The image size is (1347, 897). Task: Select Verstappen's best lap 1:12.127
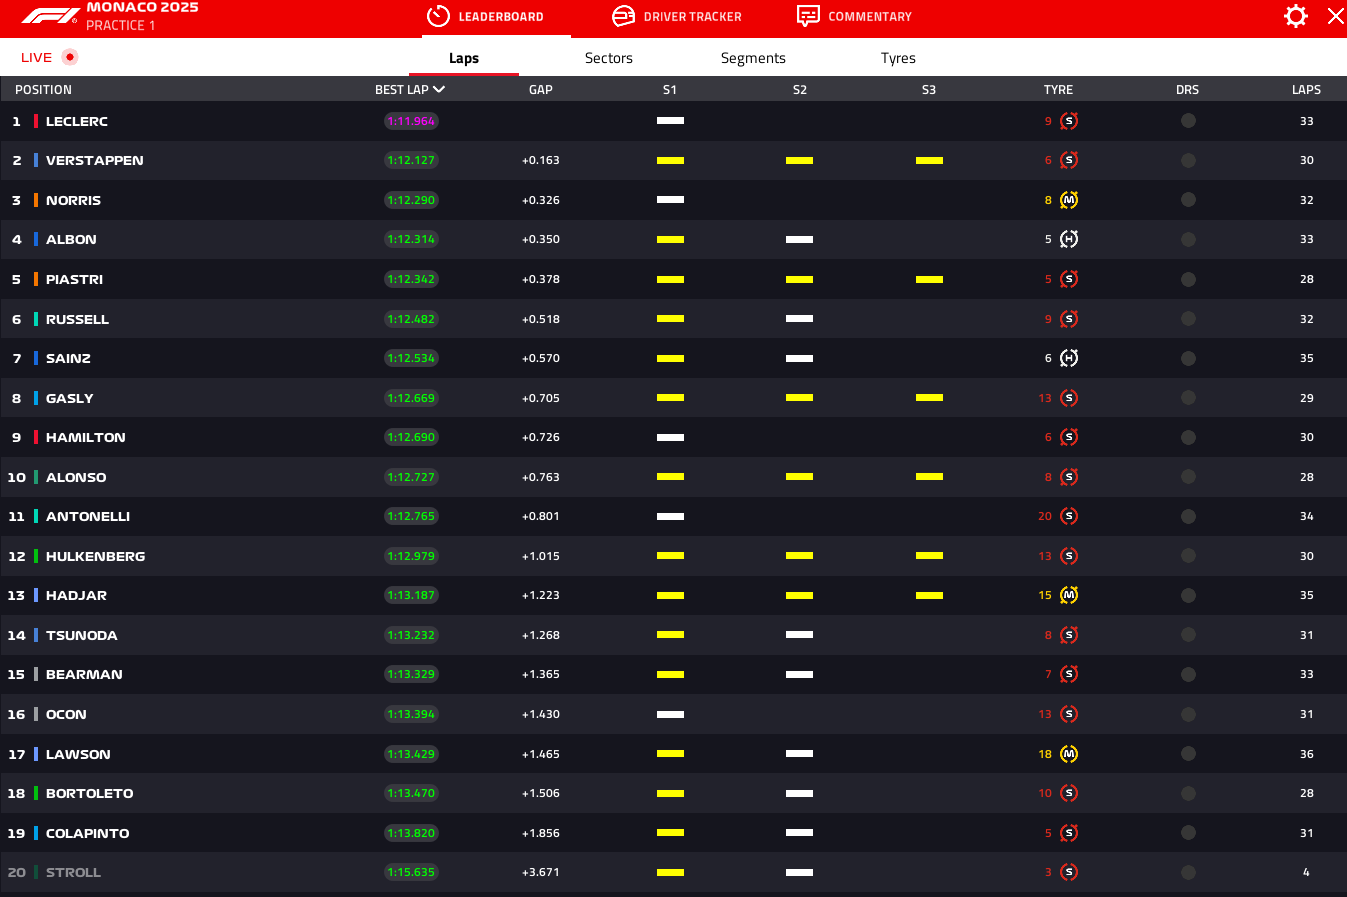coord(411,160)
